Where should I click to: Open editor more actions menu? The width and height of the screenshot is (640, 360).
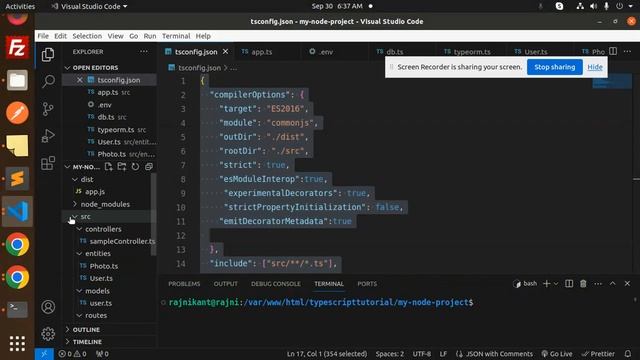pyautogui.click(x=627, y=51)
